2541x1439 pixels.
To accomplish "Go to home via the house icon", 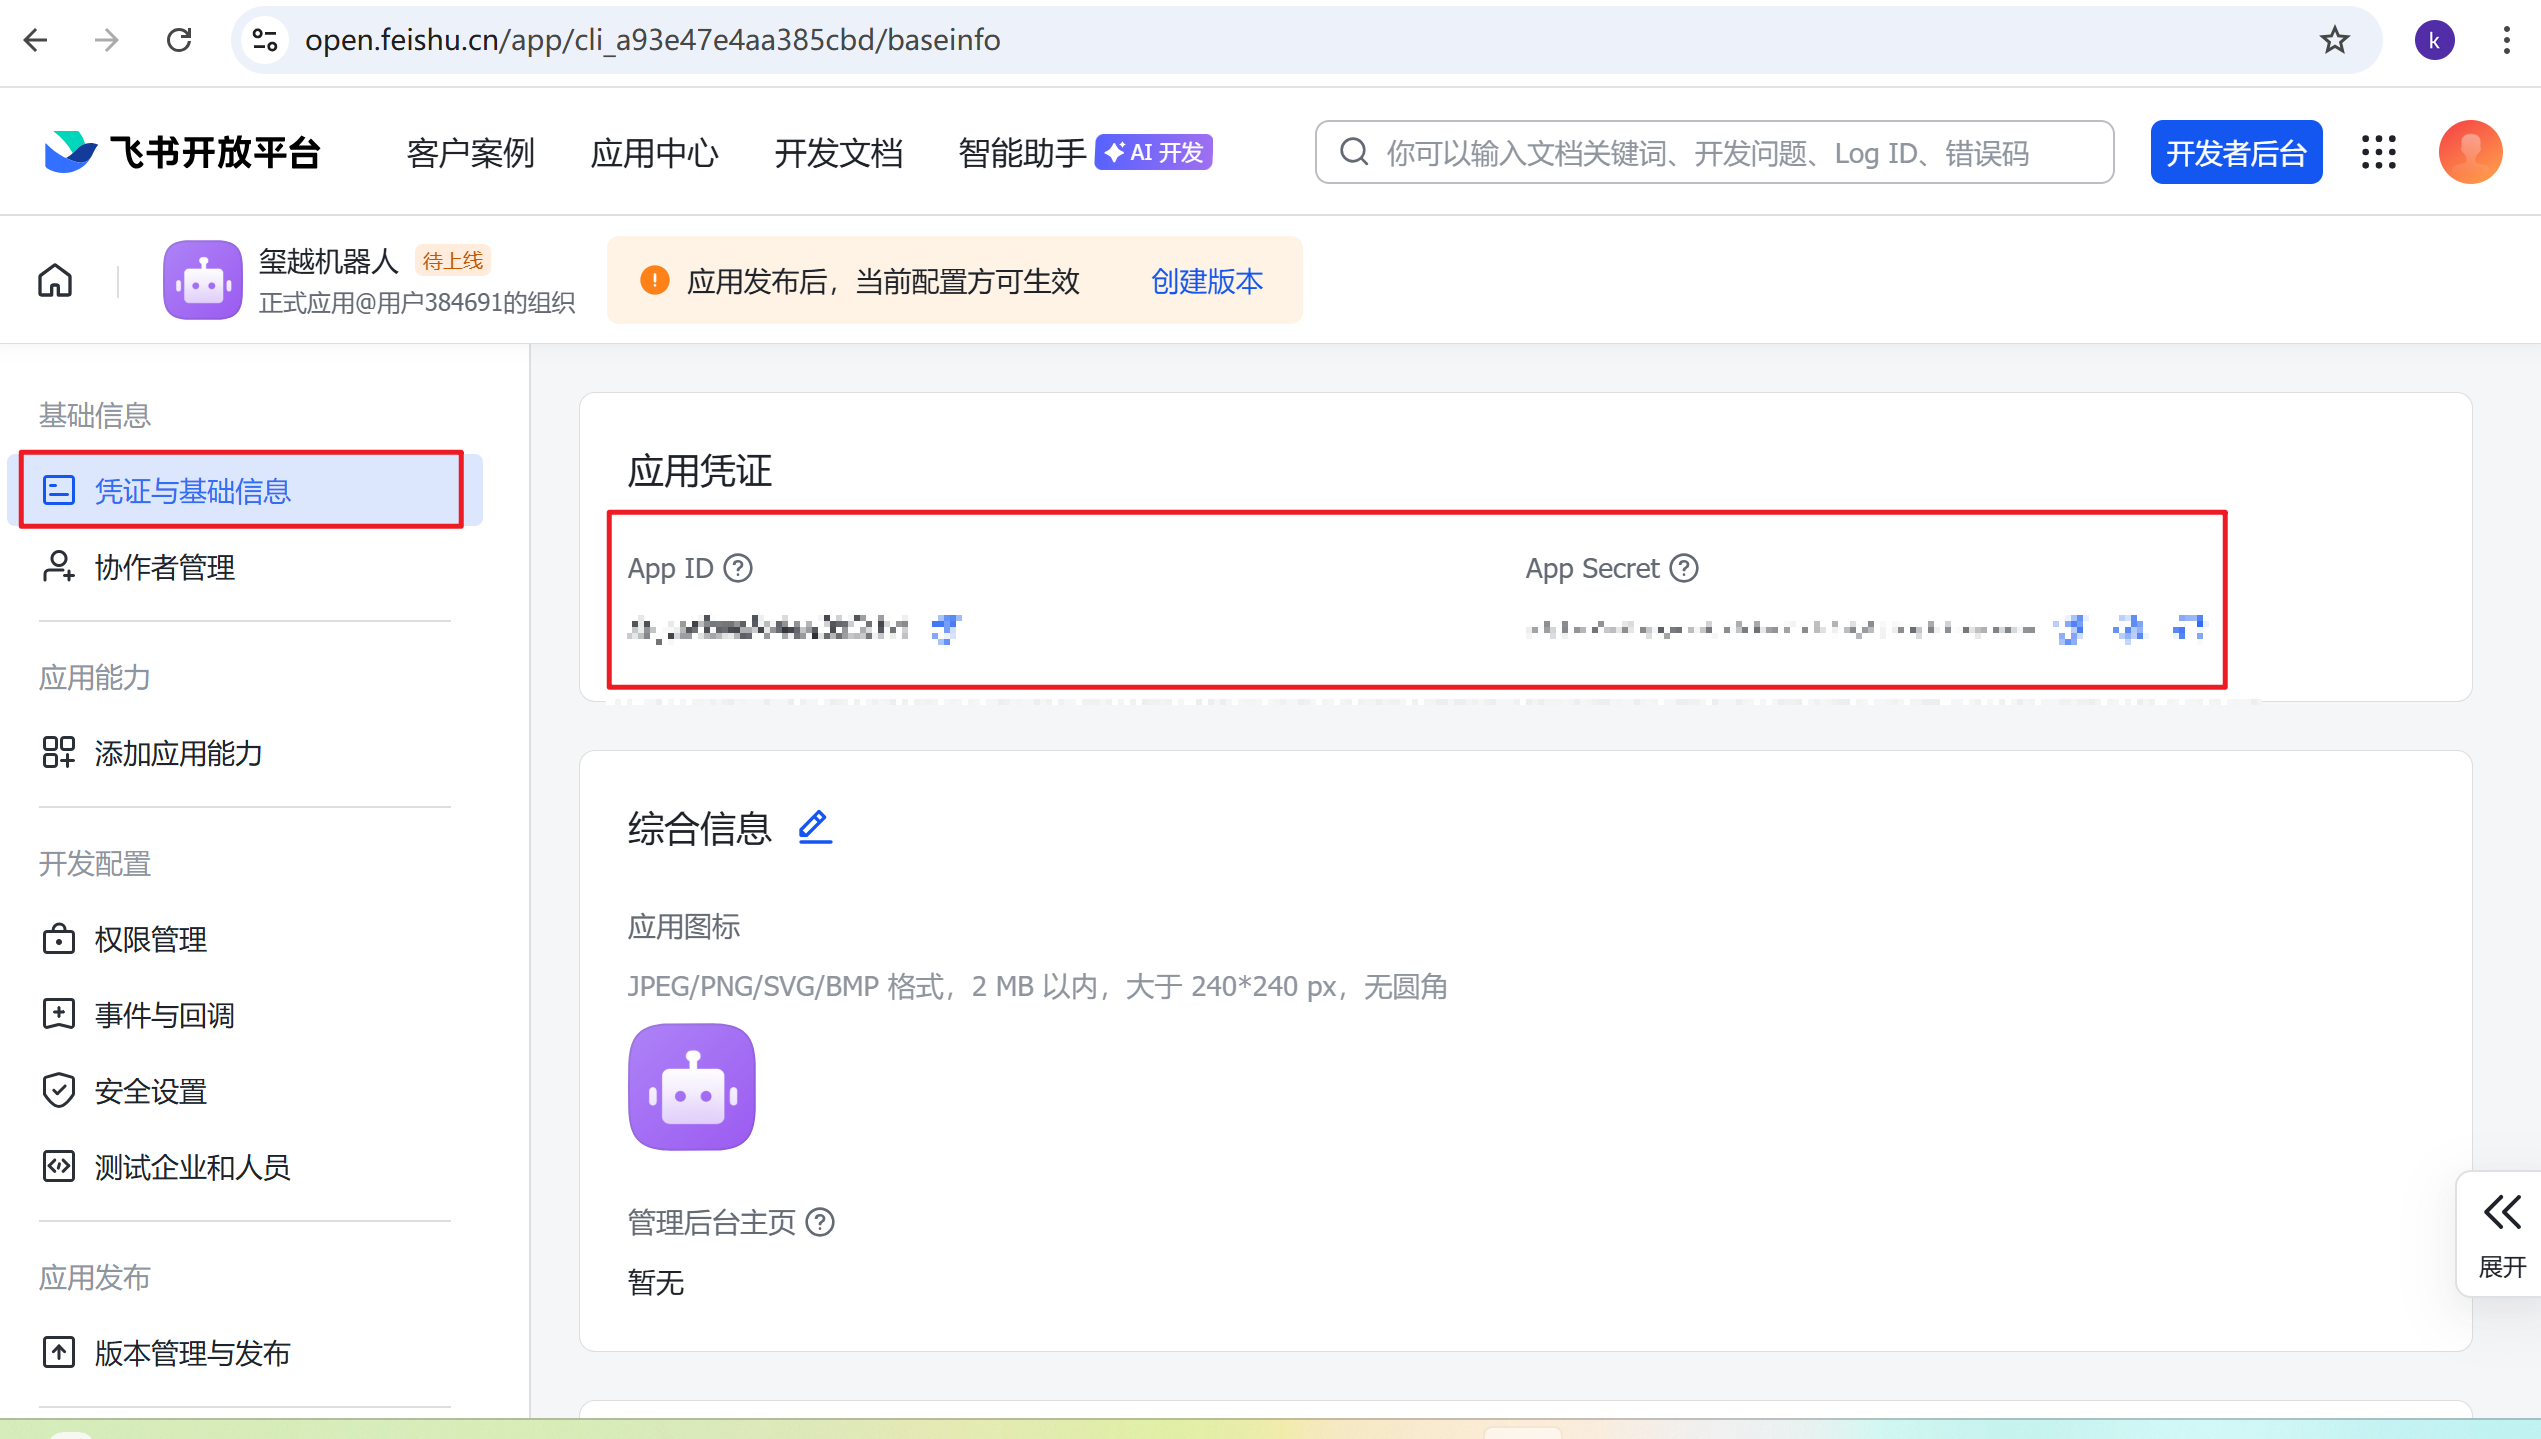I will tap(55, 281).
